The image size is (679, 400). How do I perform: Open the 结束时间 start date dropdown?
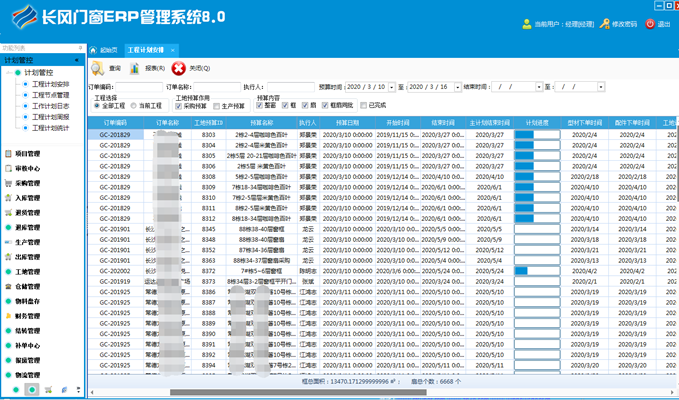(539, 87)
